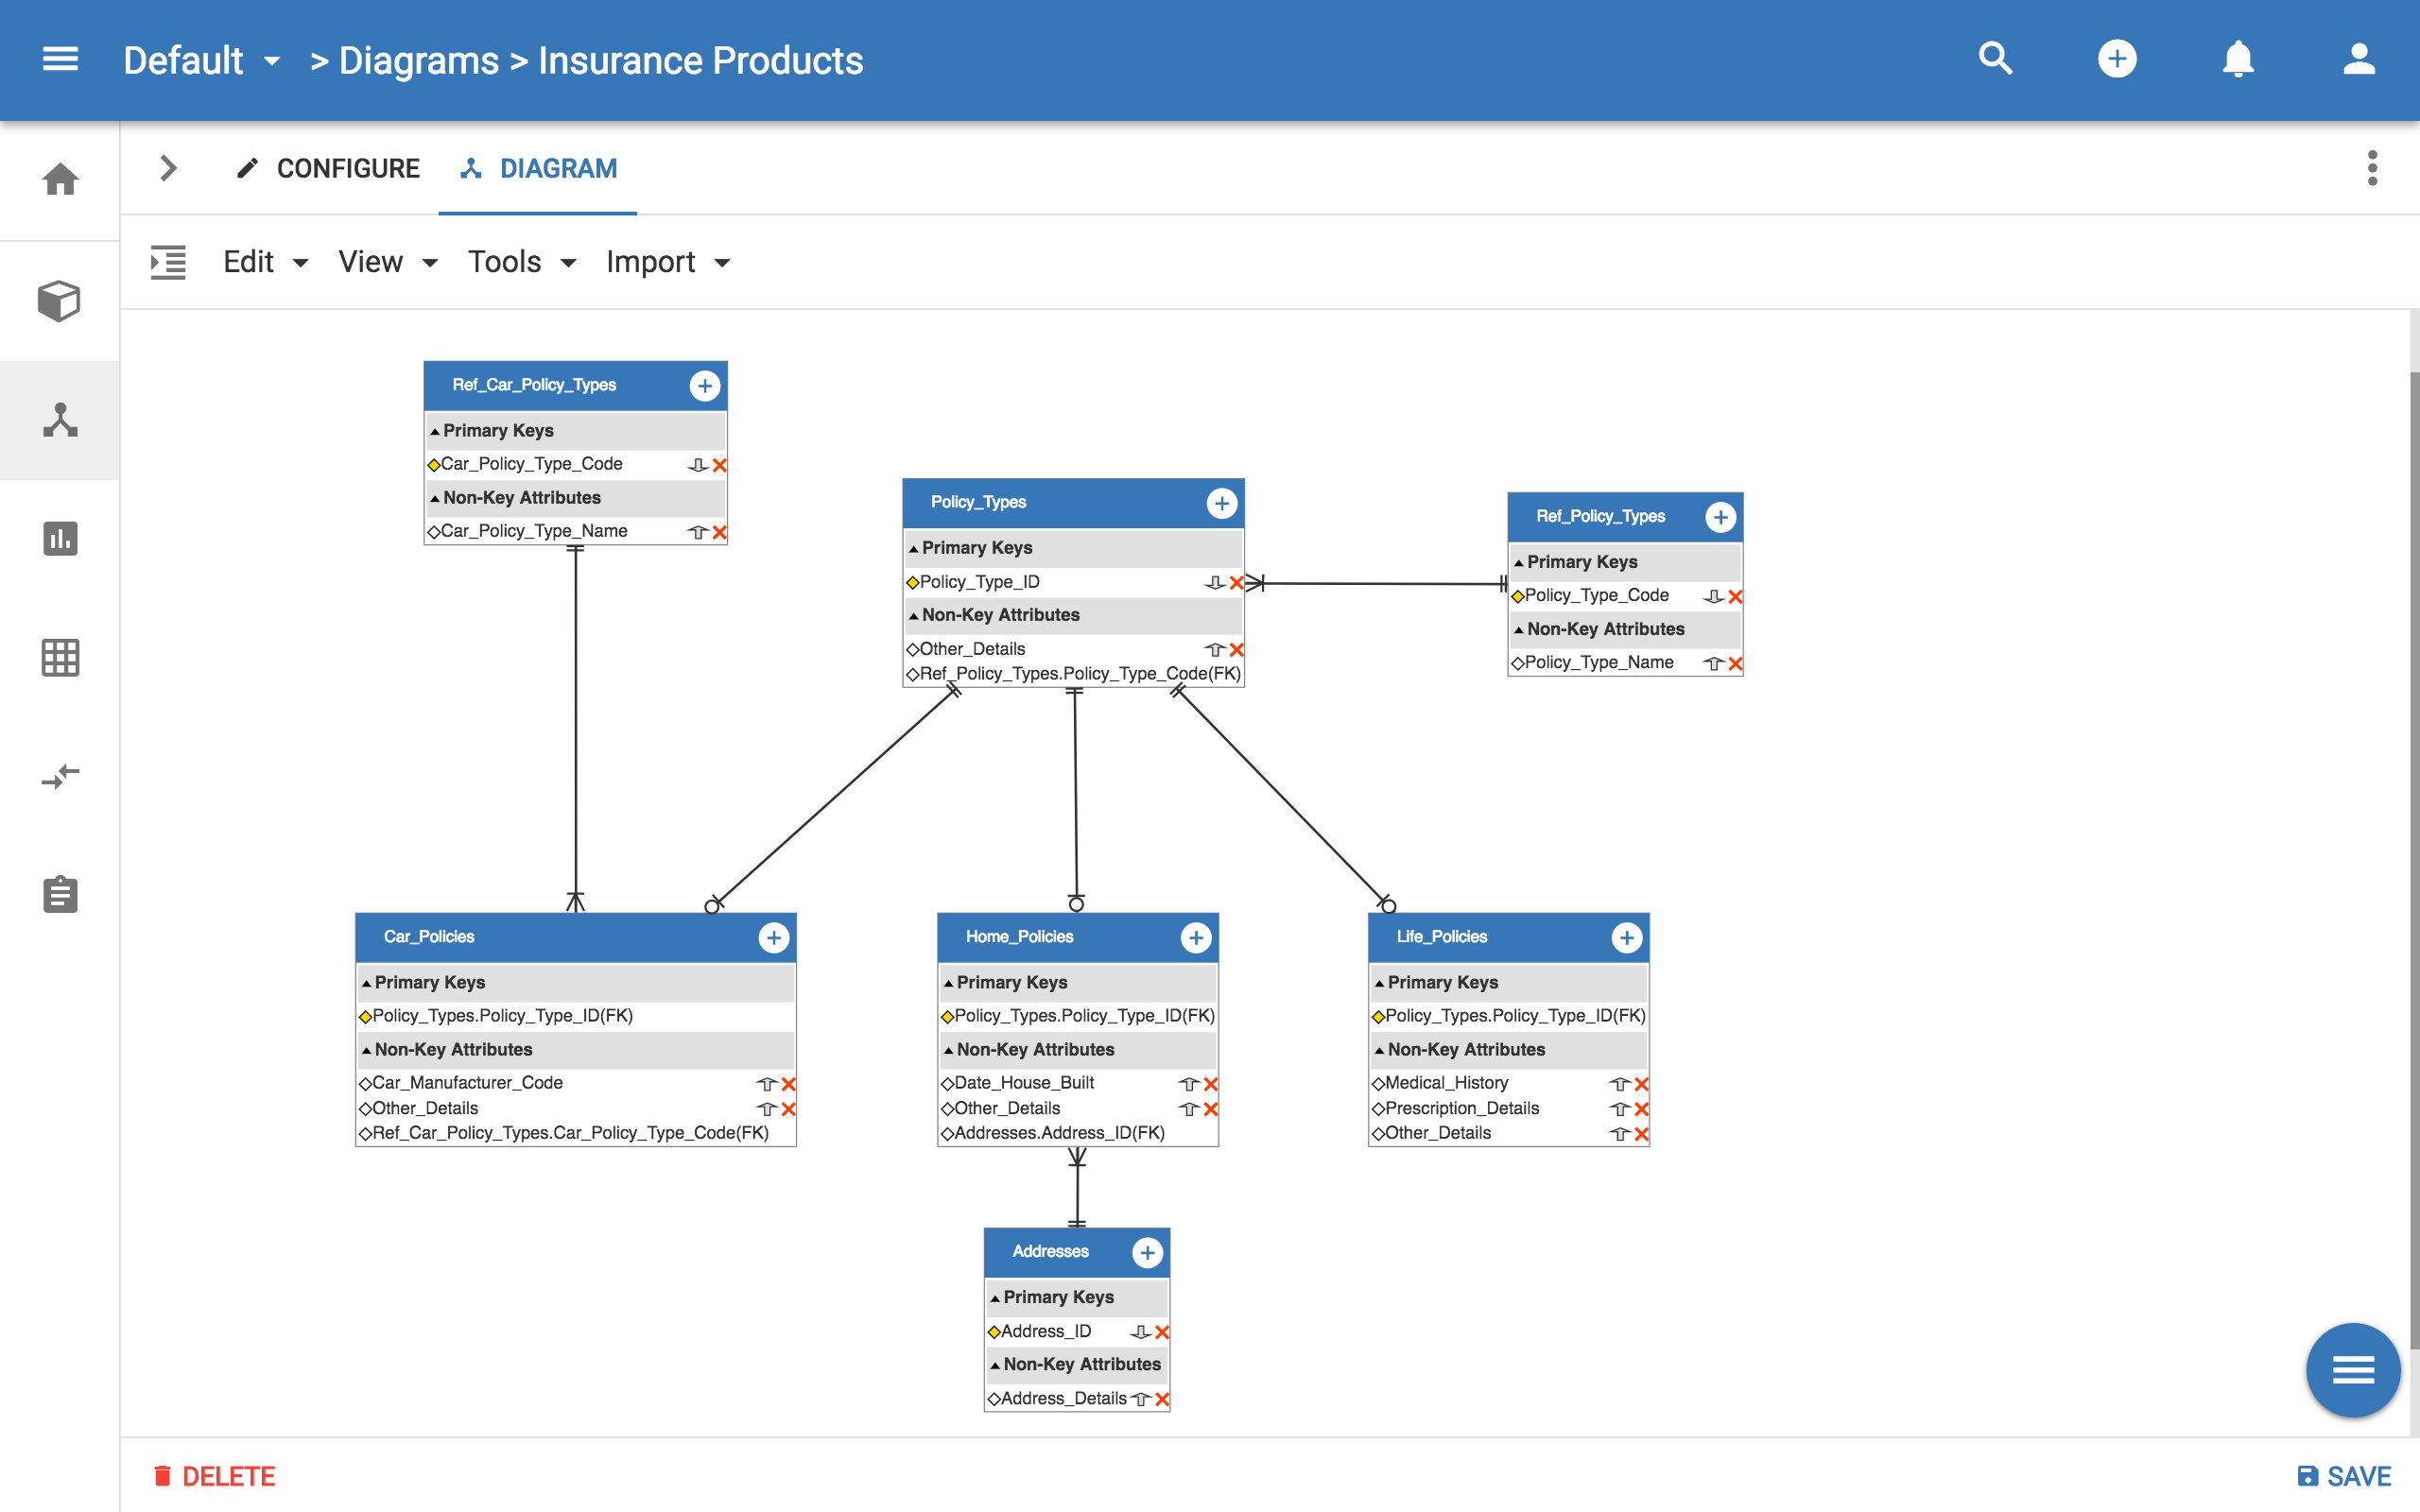Click the outline panel icon beside the Edit menu
This screenshot has height=1512, width=2420.
coord(168,261)
